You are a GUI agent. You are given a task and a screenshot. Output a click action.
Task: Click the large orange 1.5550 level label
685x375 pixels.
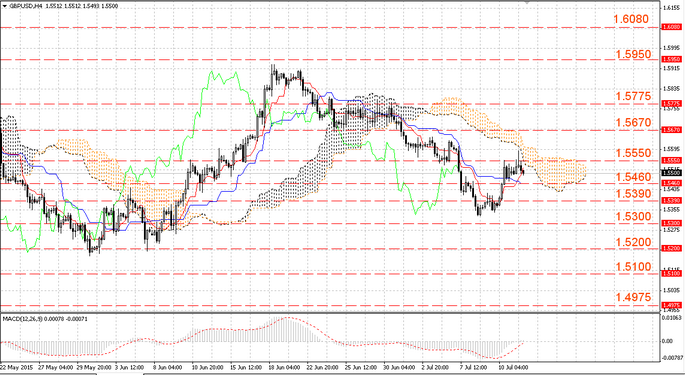tap(633, 153)
